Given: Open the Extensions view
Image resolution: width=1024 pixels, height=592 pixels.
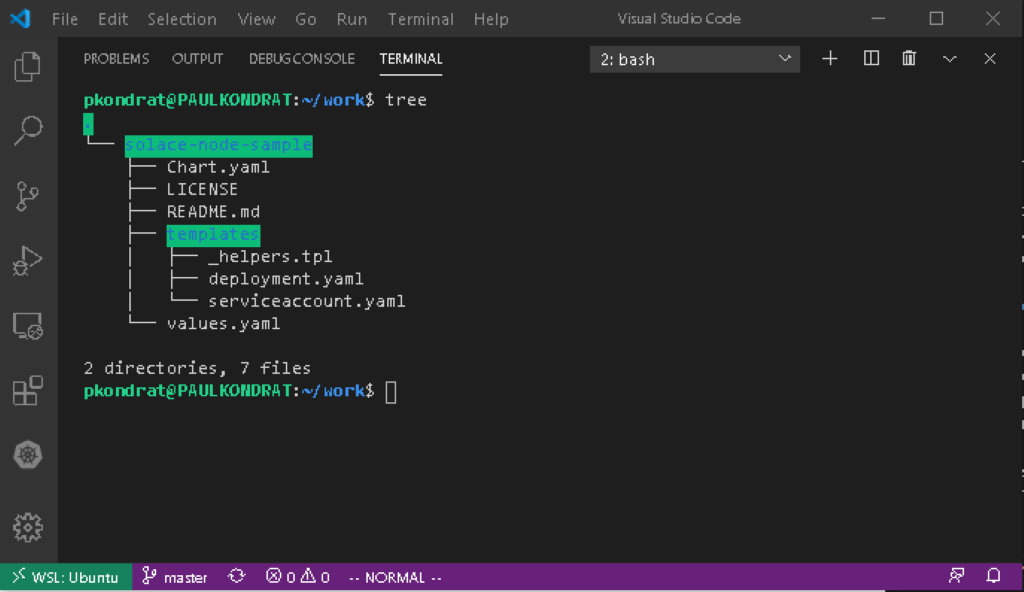Looking at the screenshot, I should [x=28, y=390].
